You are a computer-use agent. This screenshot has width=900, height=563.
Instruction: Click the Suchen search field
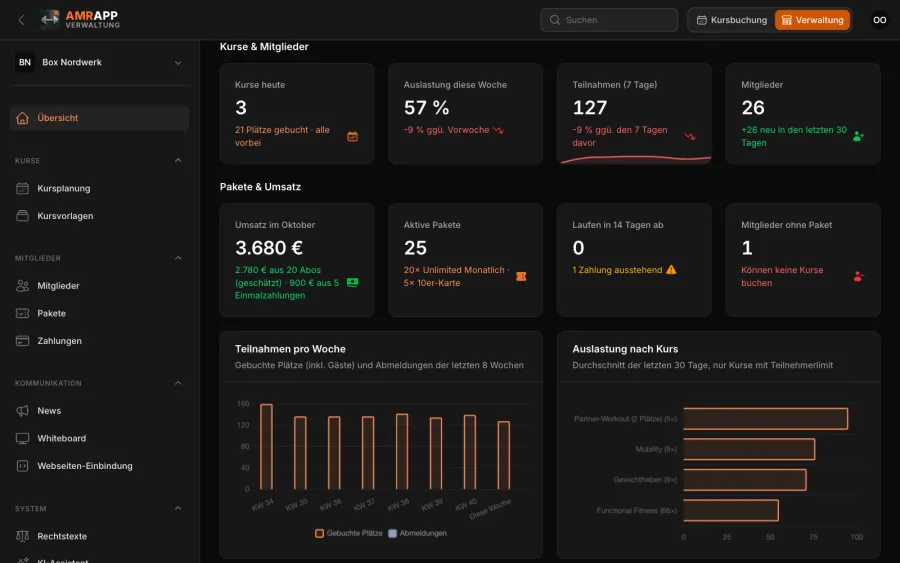[x=609, y=20]
